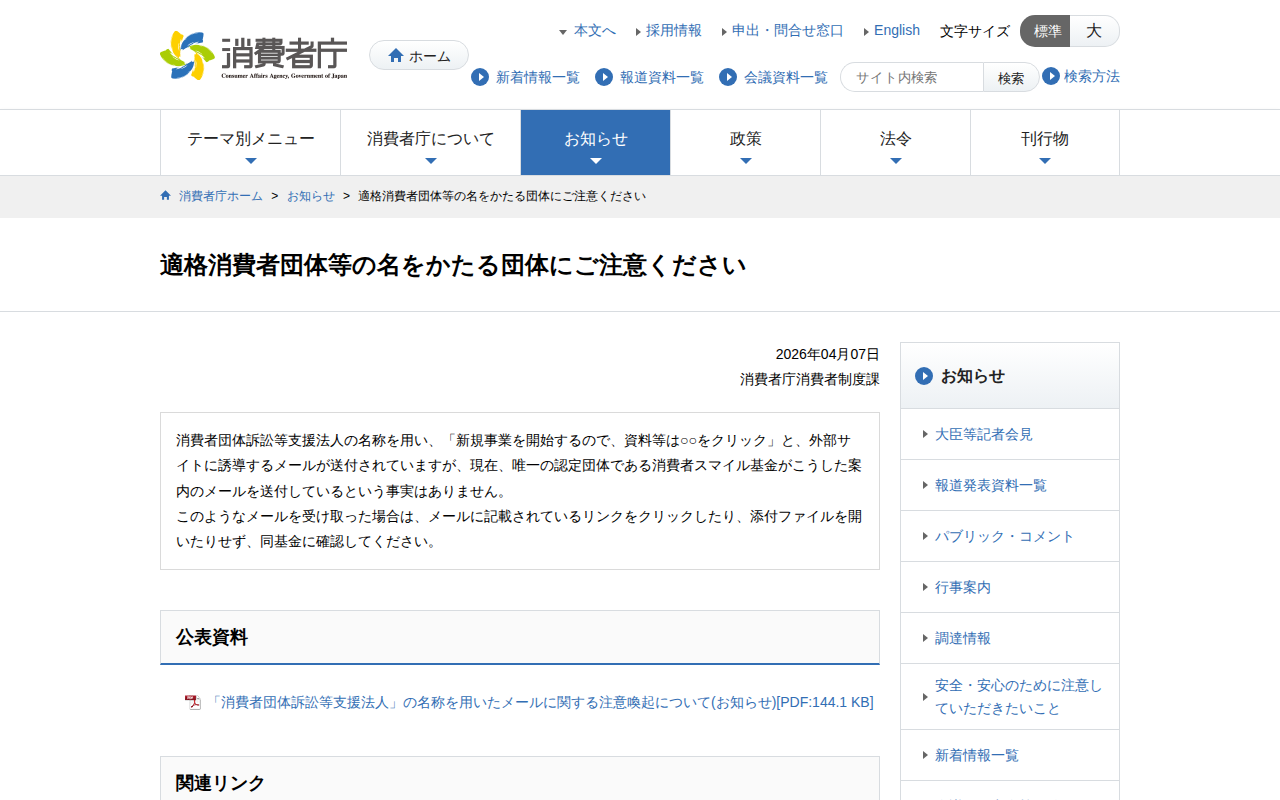Screen dimensions: 1280x800
Task: Open the 法令 navigation tab
Action: pos(895,142)
